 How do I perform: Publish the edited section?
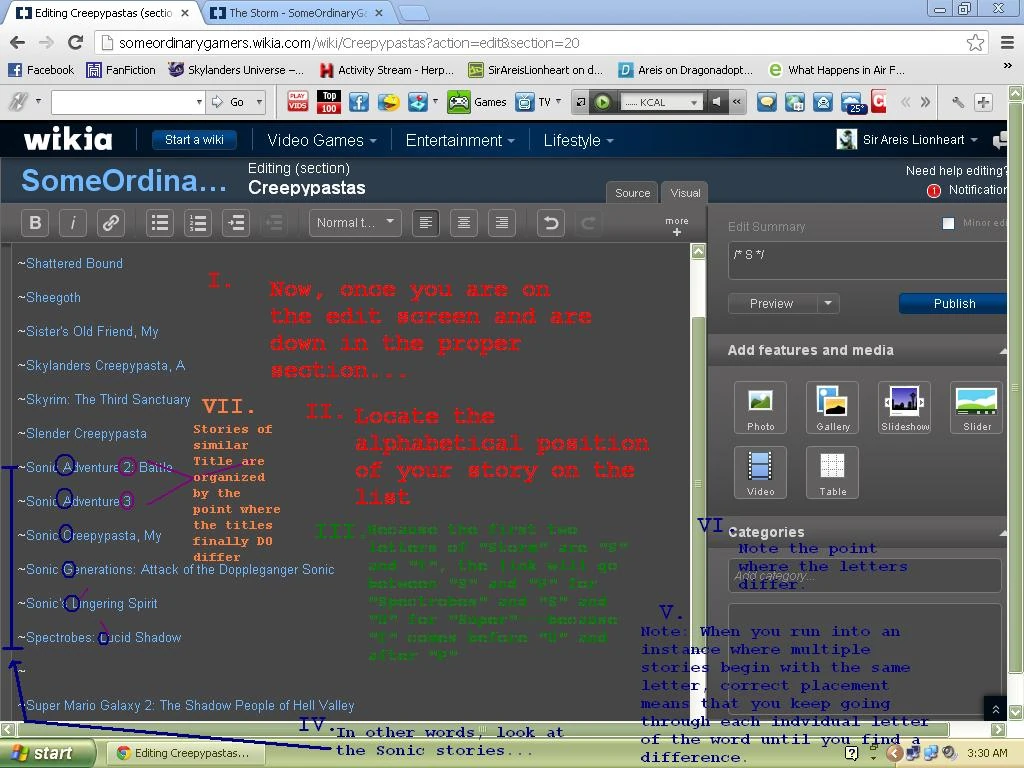953,304
